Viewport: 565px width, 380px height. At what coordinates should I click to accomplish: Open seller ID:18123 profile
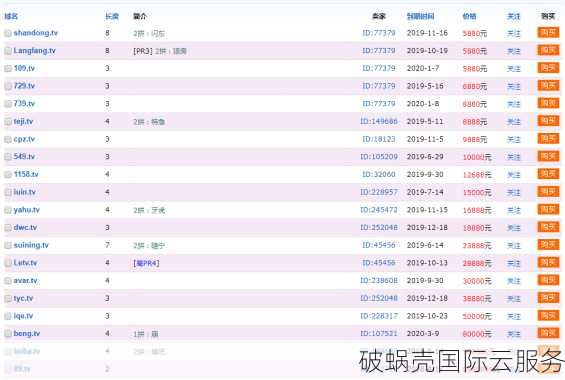click(379, 139)
